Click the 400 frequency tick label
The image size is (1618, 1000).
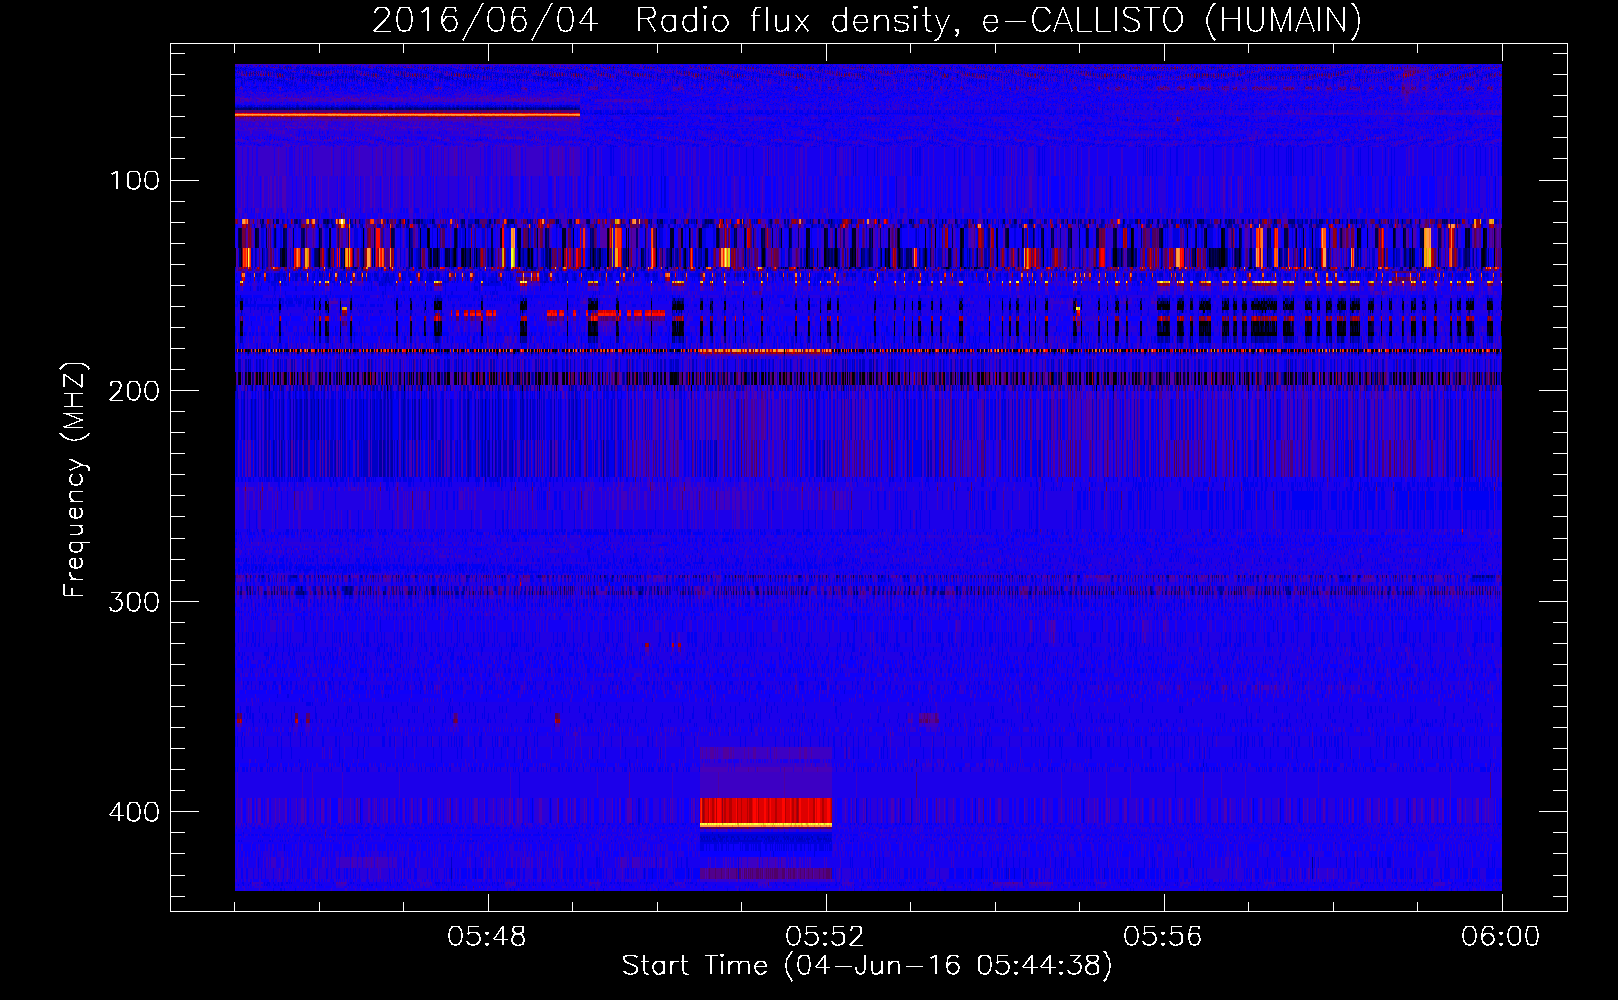[x=135, y=811]
